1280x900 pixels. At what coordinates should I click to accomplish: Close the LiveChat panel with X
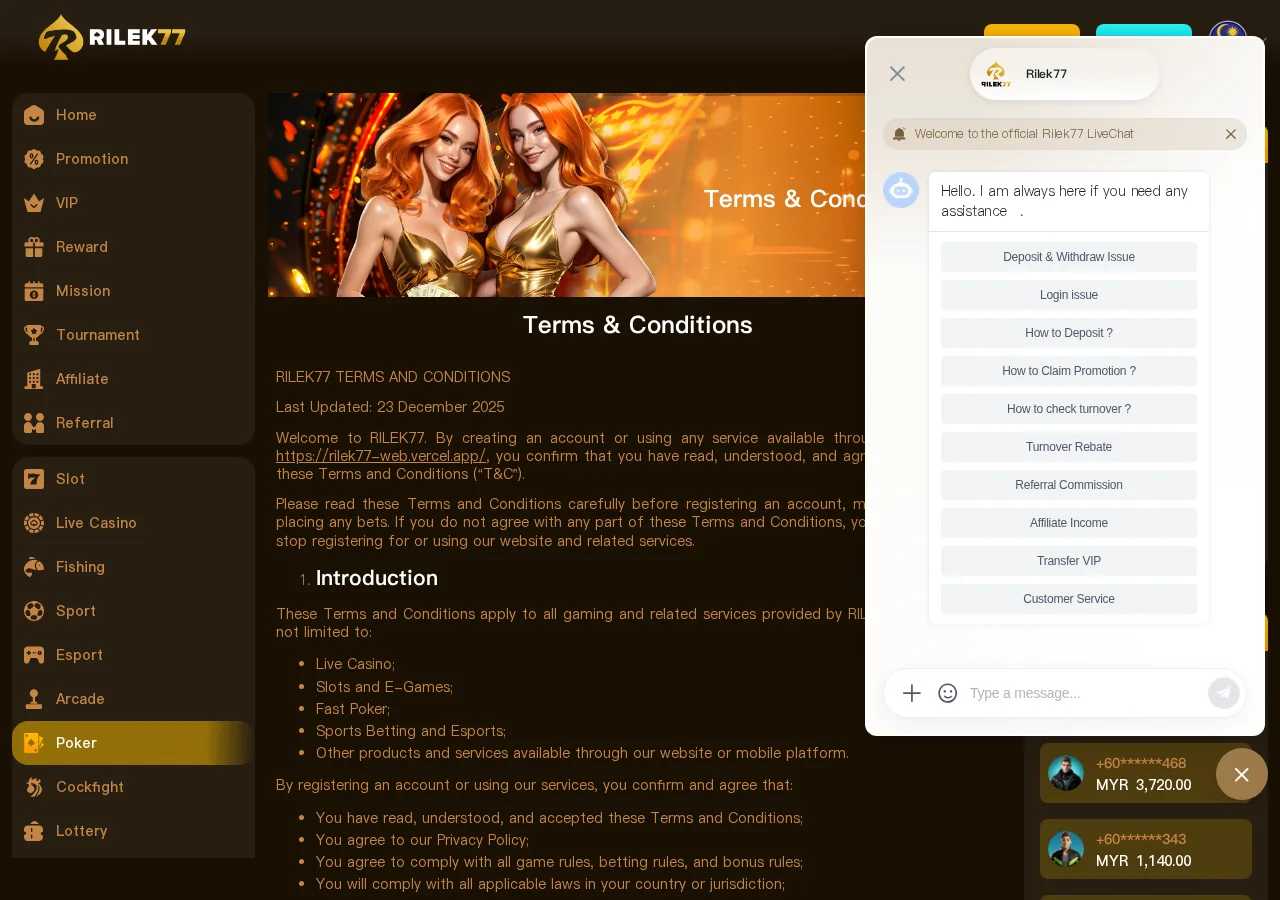(x=897, y=74)
